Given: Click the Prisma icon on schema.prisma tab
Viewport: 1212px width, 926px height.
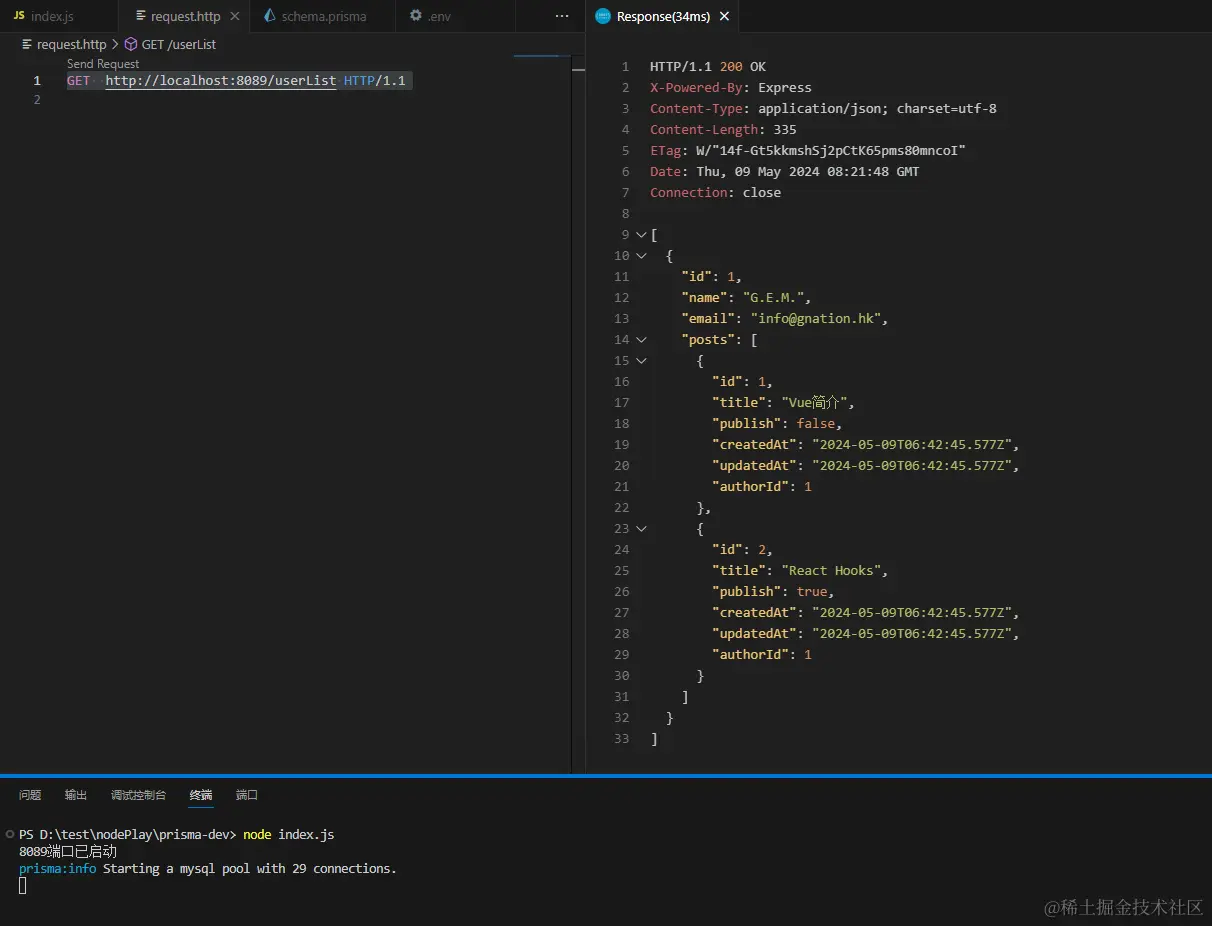Looking at the screenshot, I should tap(270, 16).
